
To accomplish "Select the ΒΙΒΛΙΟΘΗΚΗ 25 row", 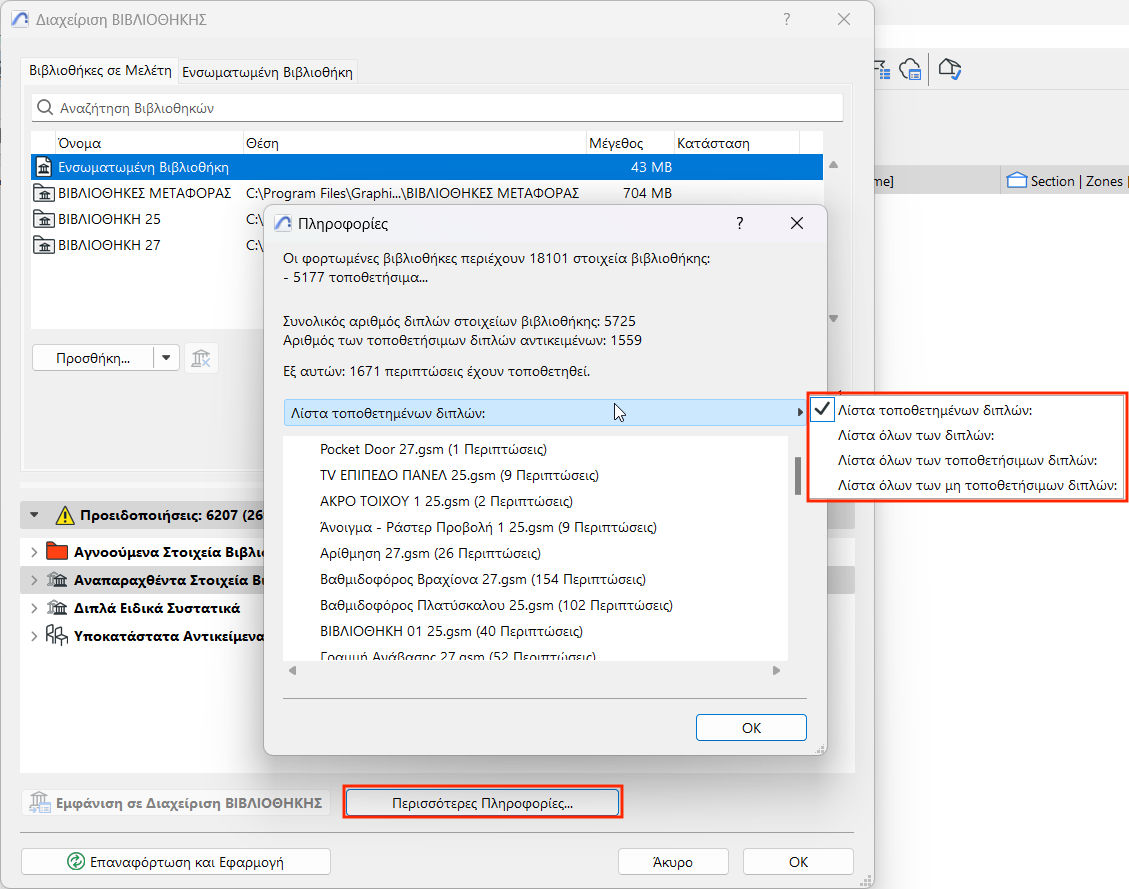I will (148, 219).
